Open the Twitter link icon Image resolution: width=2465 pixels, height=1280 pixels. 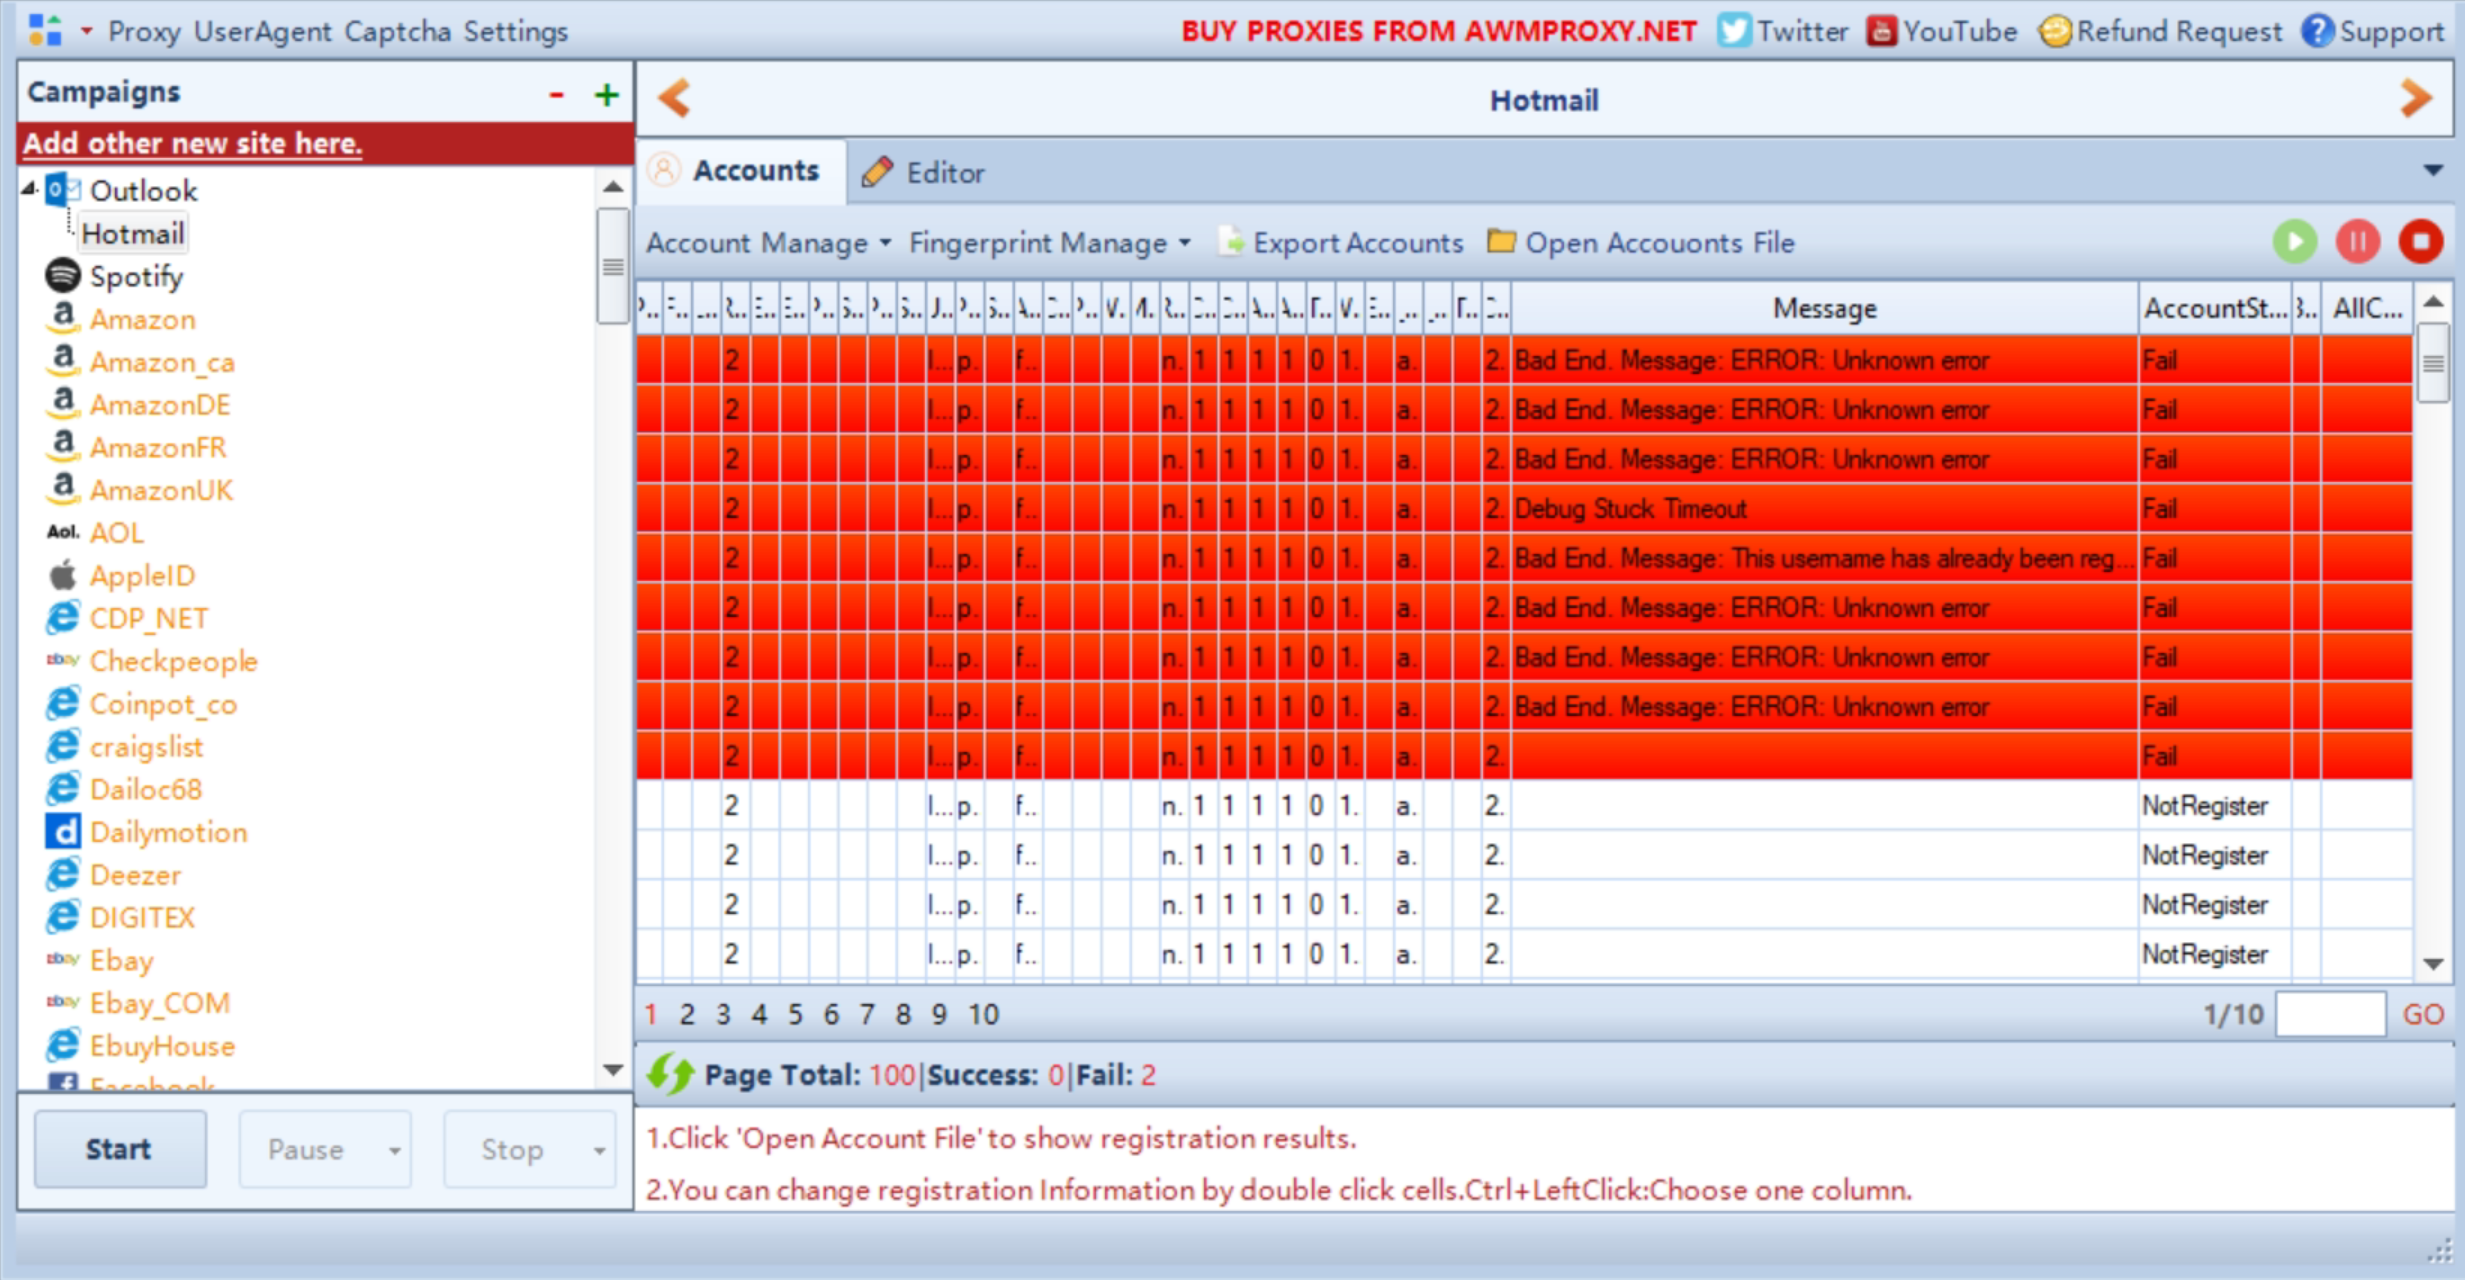click(1734, 31)
